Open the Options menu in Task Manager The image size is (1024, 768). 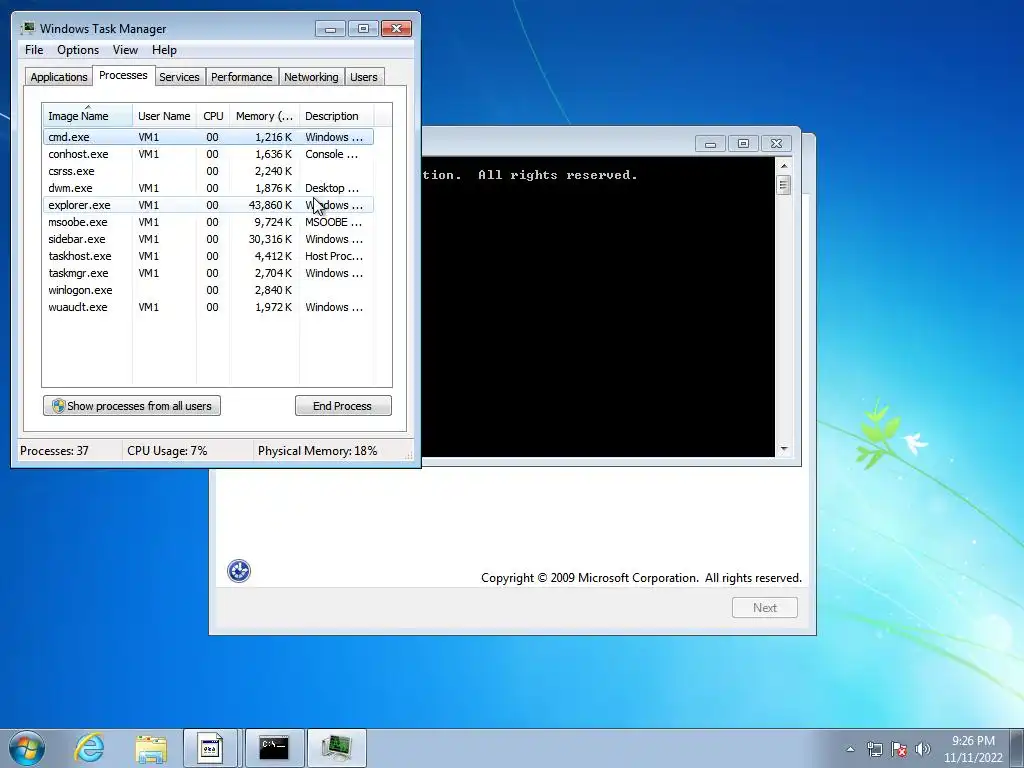click(78, 50)
